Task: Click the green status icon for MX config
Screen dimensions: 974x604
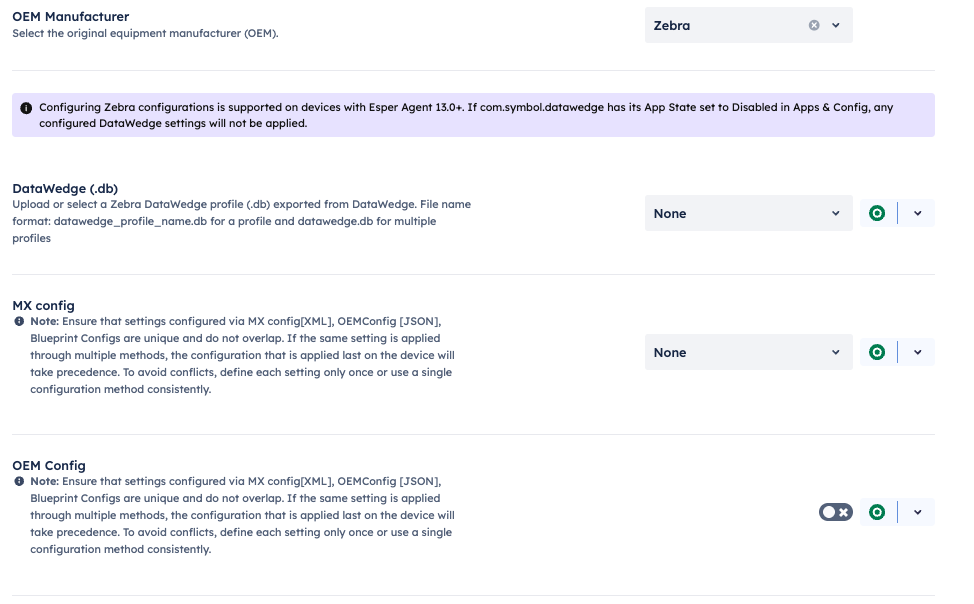Action: click(x=877, y=352)
